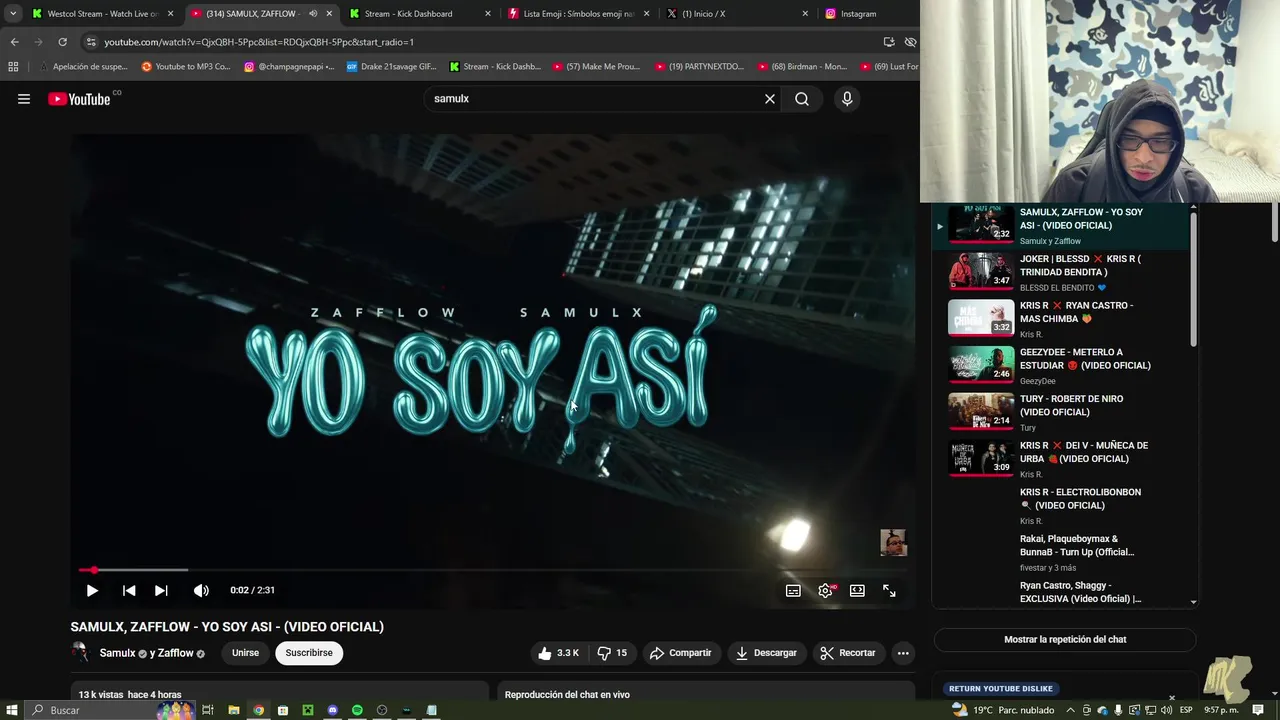Screen dimensions: 1280x720
Task: Play KRIS R x DEI V - MUÑECA DE URBA
Action: (x=1062, y=459)
